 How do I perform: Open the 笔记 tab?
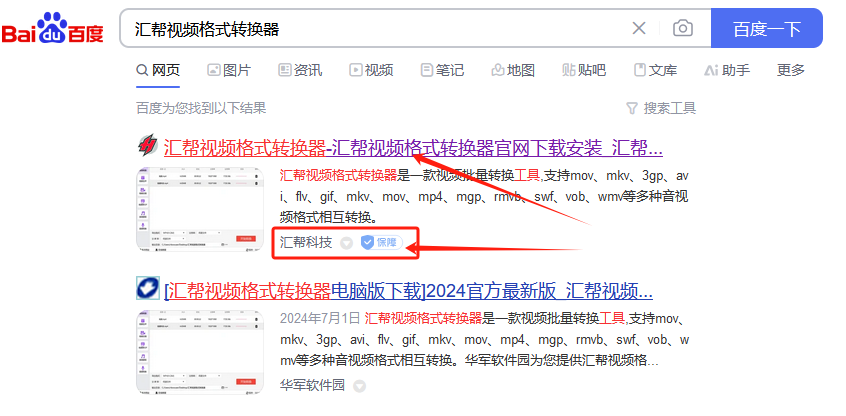(442, 70)
